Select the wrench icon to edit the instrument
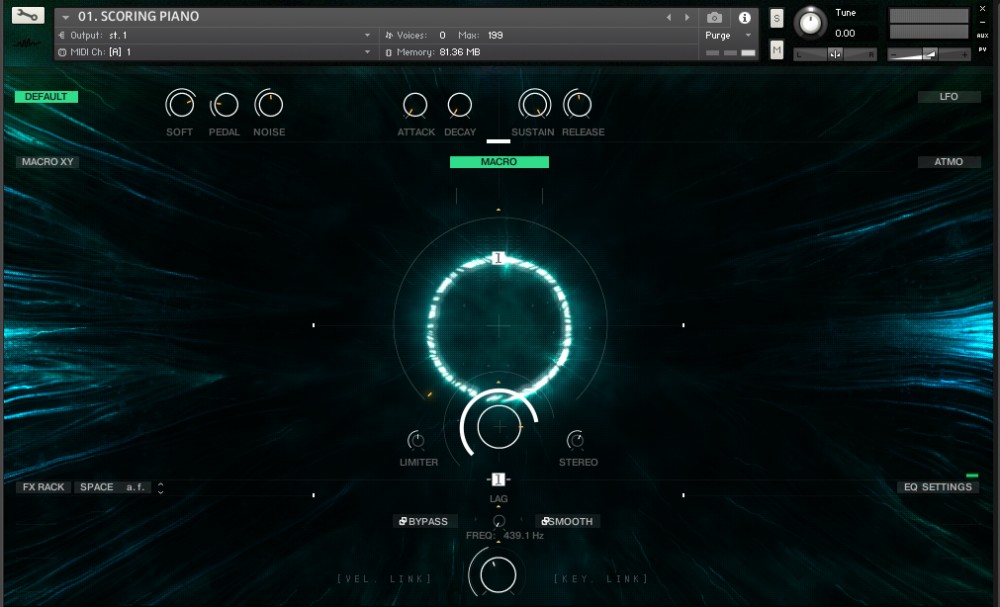The width and height of the screenshot is (1000, 607). click(x=25, y=16)
